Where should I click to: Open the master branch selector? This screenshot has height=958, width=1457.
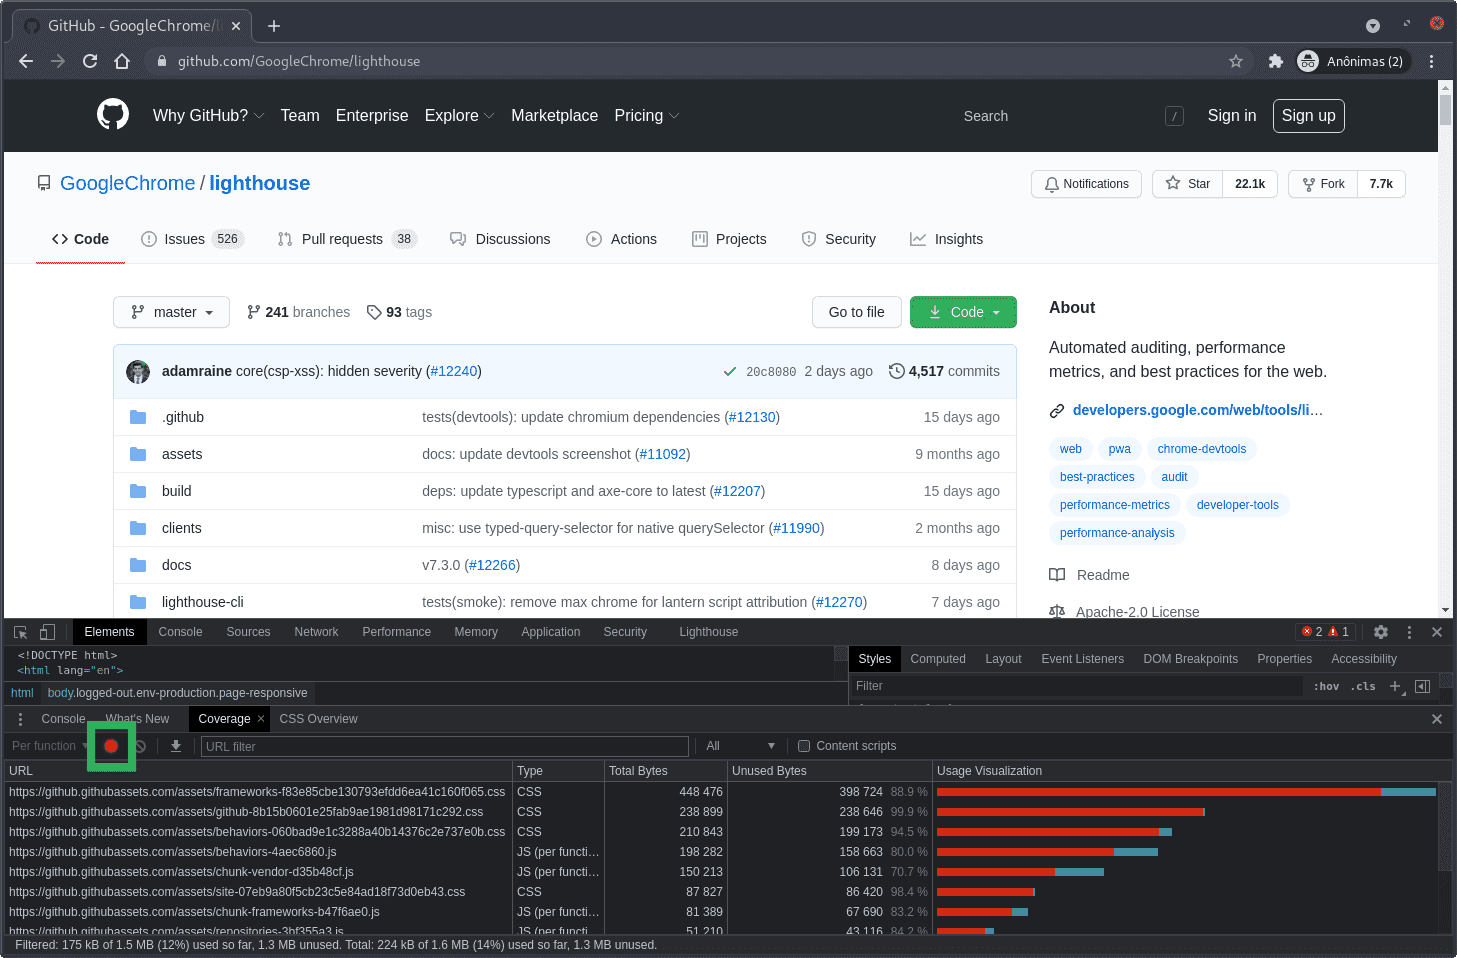coord(171,312)
